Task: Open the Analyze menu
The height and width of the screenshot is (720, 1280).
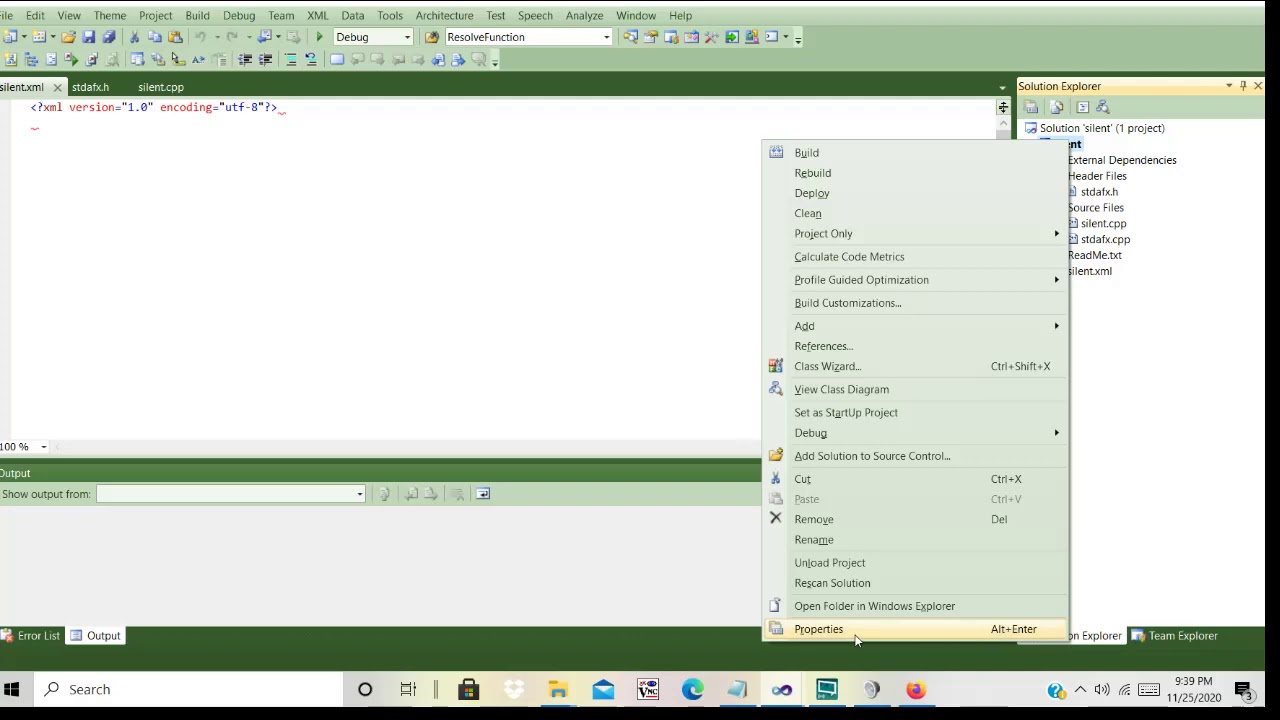Action: coord(584,15)
